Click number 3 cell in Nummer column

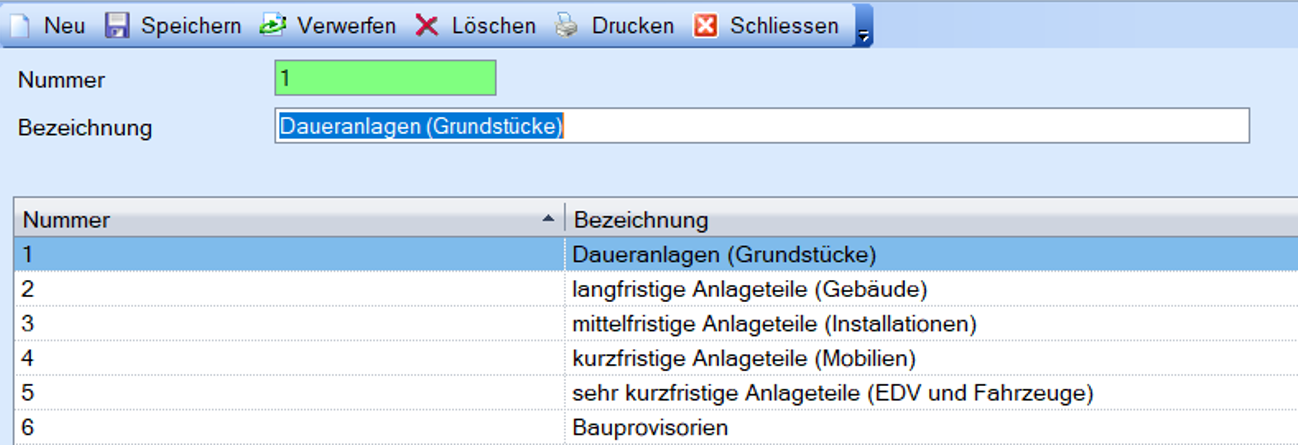click(x=28, y=324)
